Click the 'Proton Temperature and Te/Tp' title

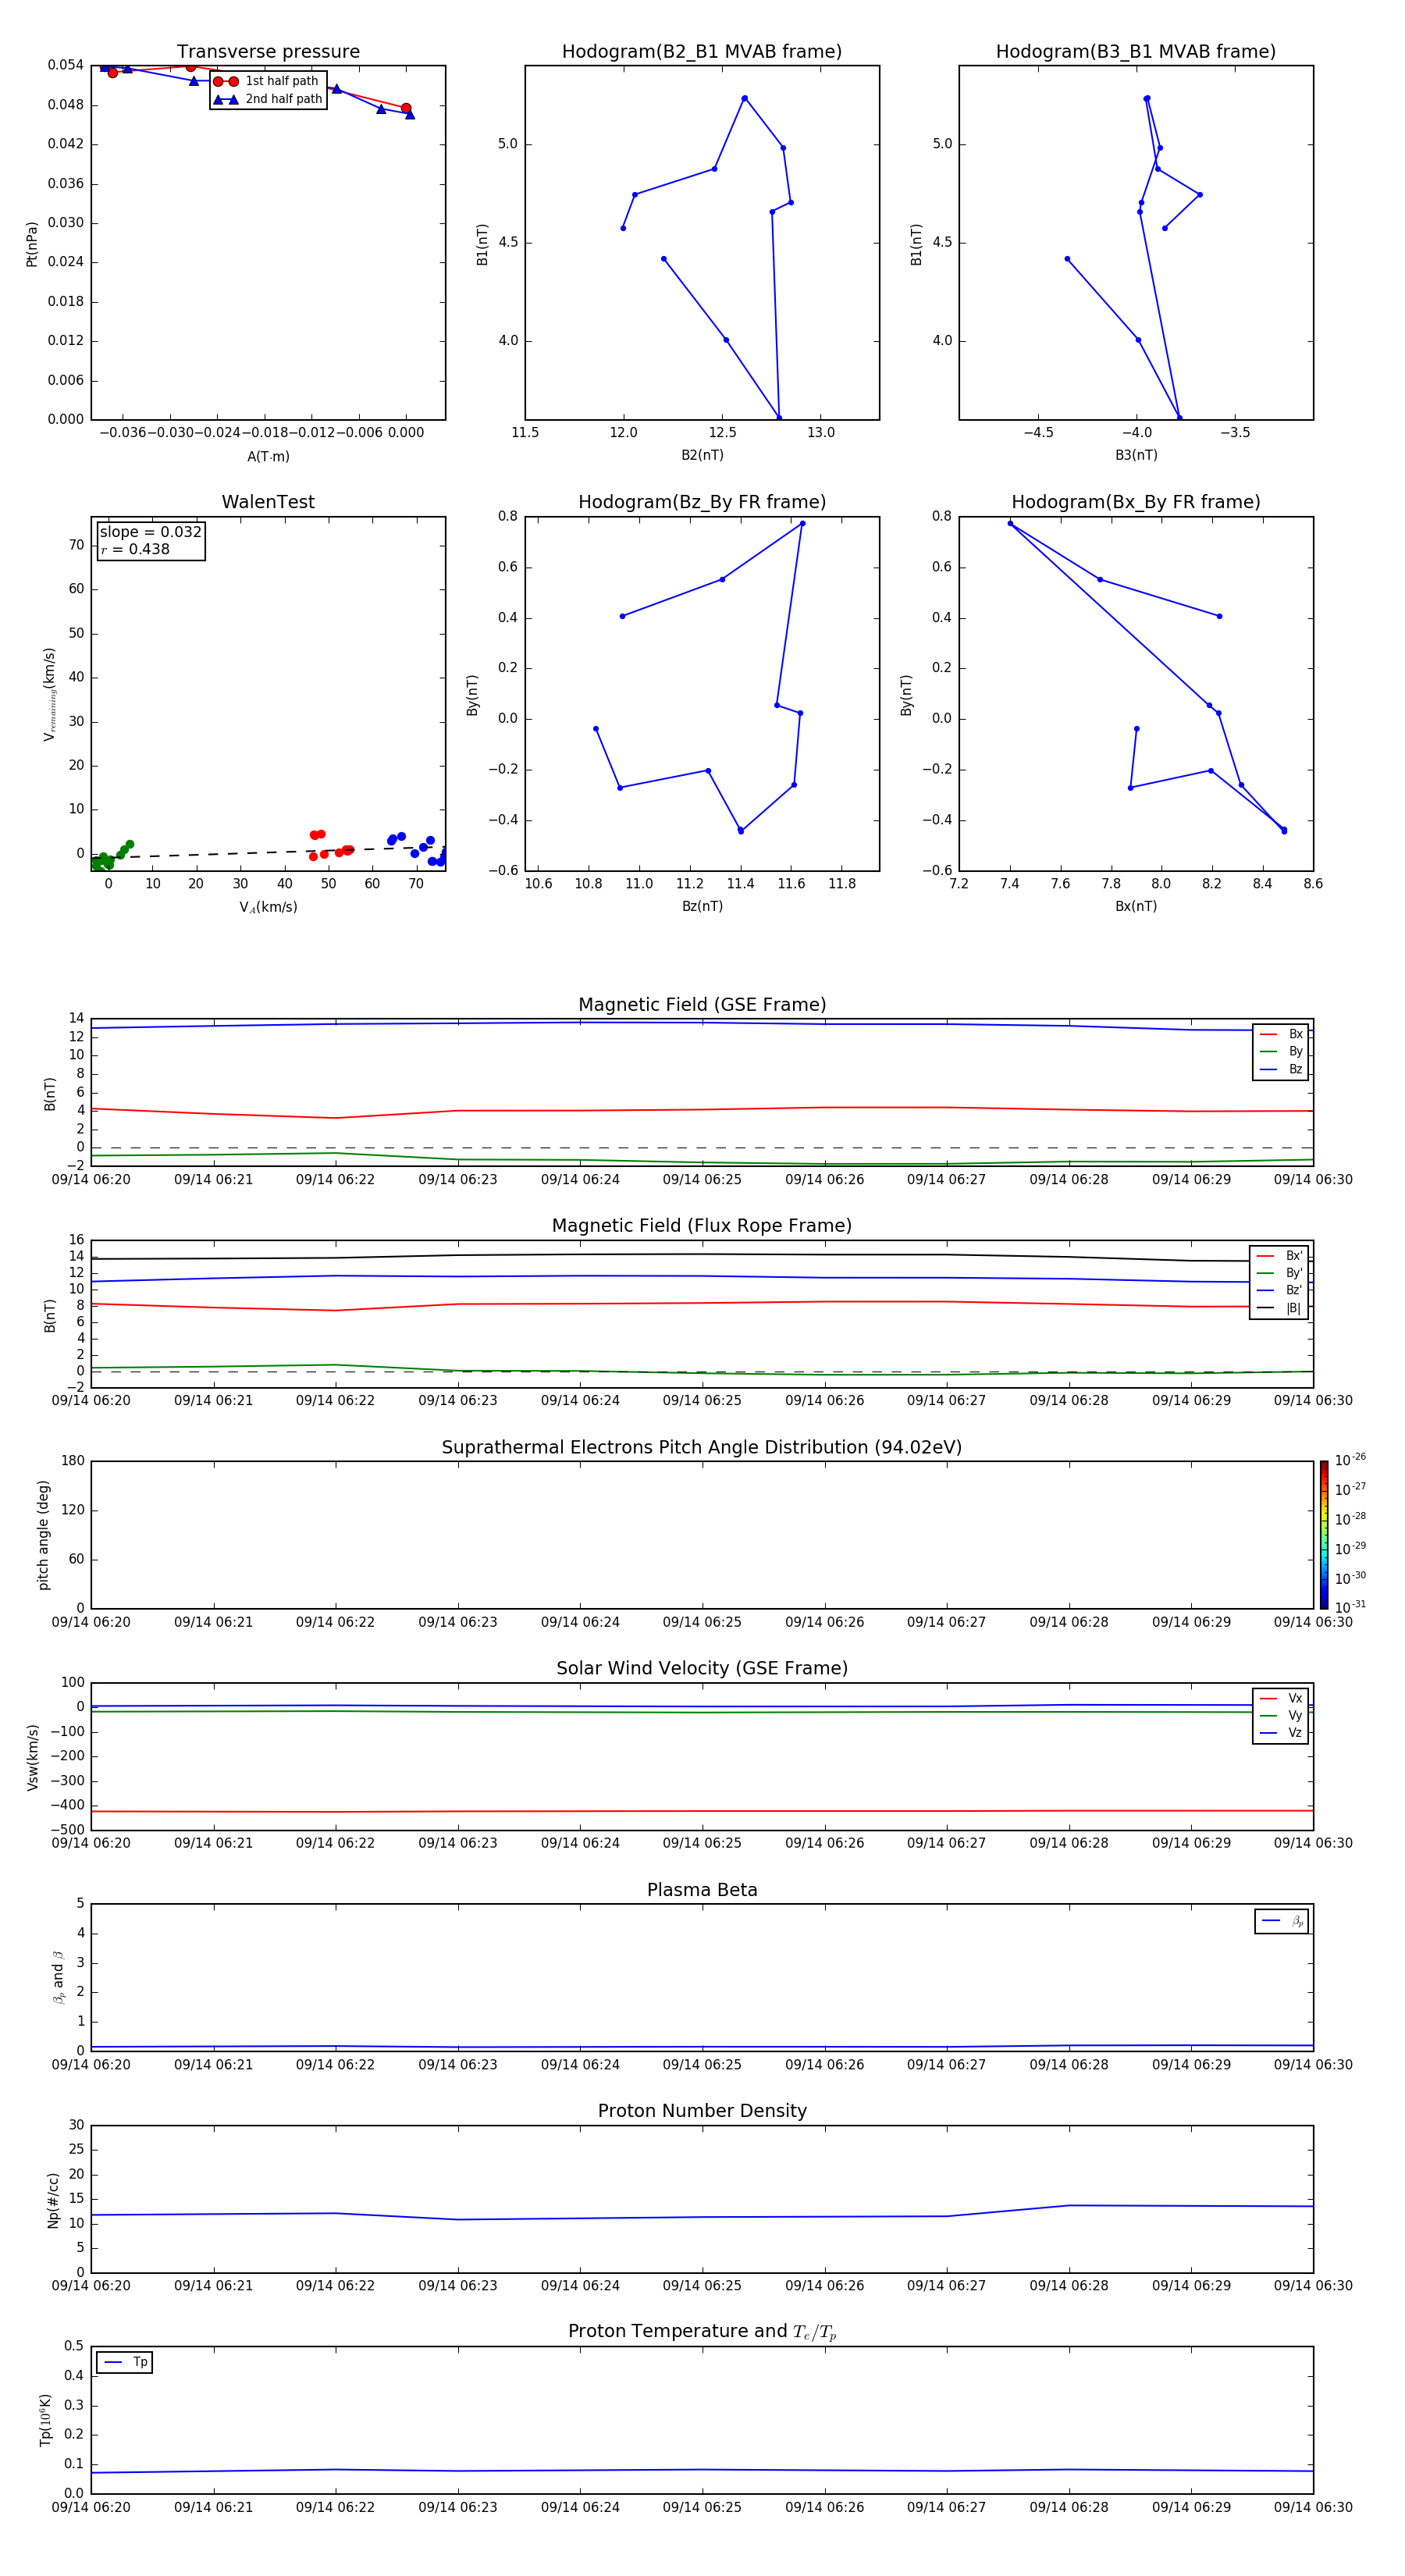coord(702,2331)
